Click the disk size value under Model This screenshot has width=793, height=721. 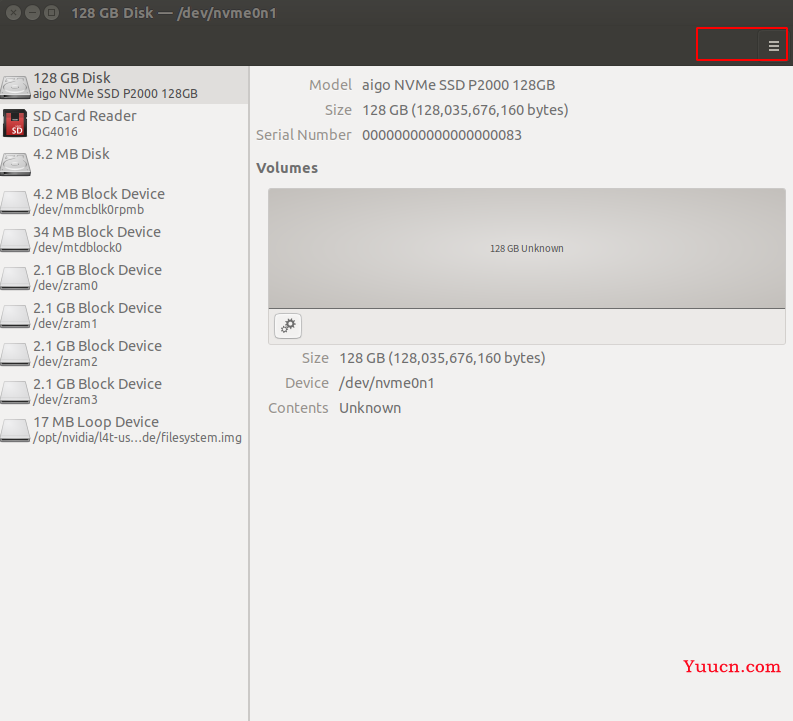(465, 110)
